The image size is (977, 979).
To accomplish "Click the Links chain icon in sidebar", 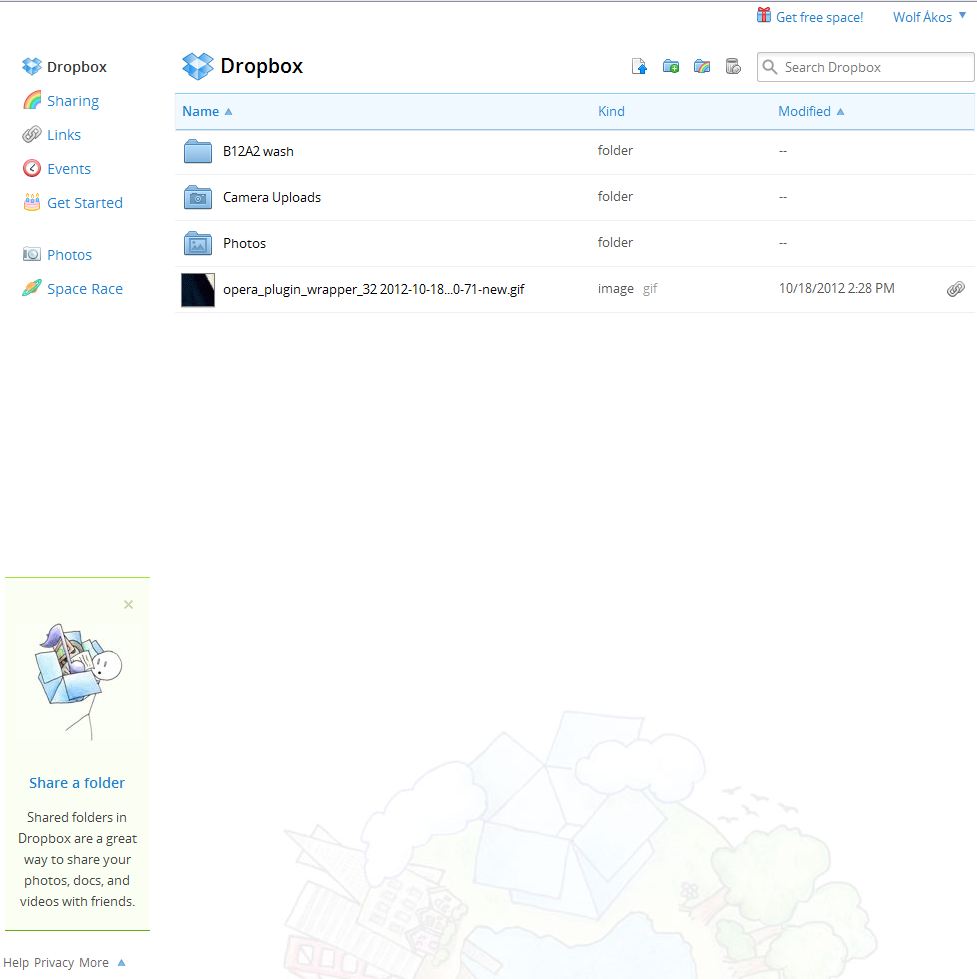I will point(32,134).
